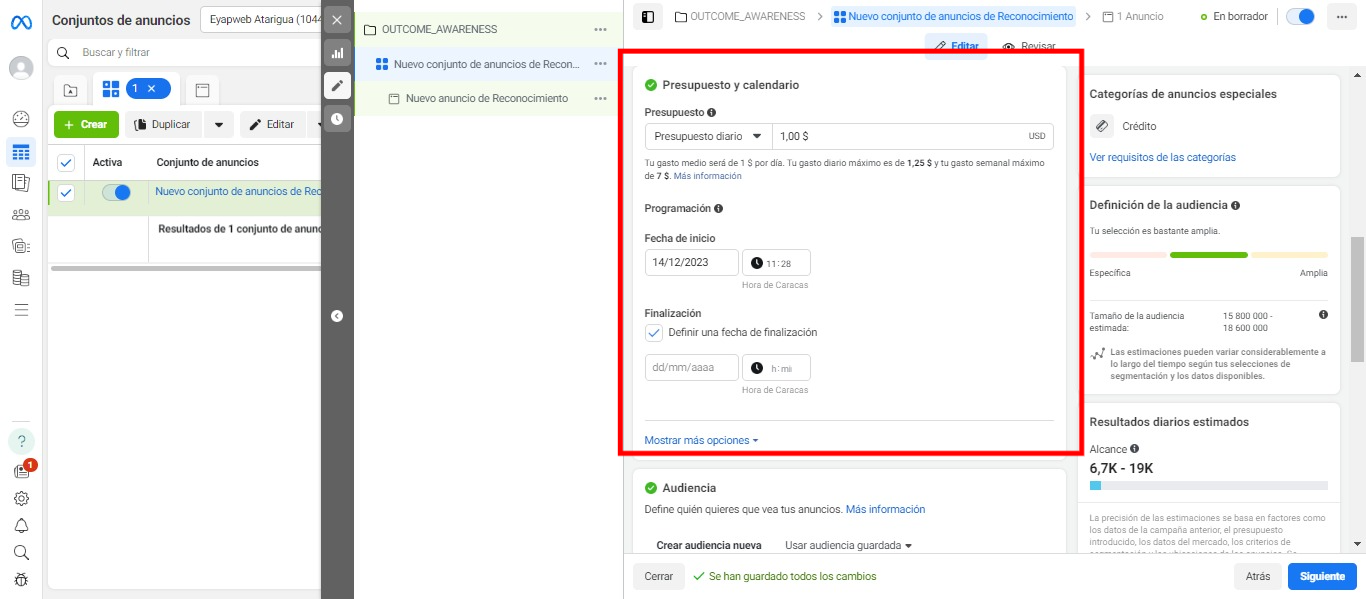Toggle the select-all checkbox in table header
The width and height of the screenshot is (1366, 599).
pyautogui.click(x=66, y=163)
